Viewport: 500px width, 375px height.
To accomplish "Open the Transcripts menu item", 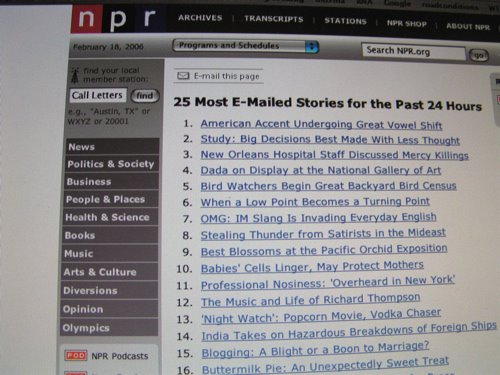I will tap(273, 19).
